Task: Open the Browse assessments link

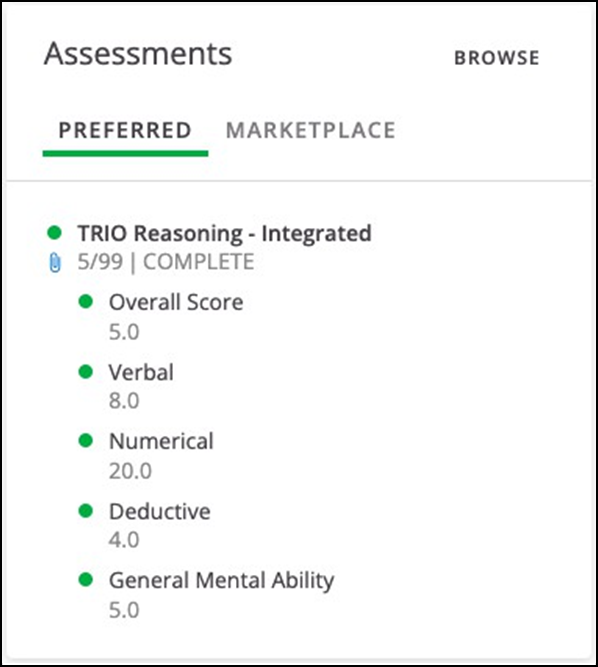Action: pos(497,58)
